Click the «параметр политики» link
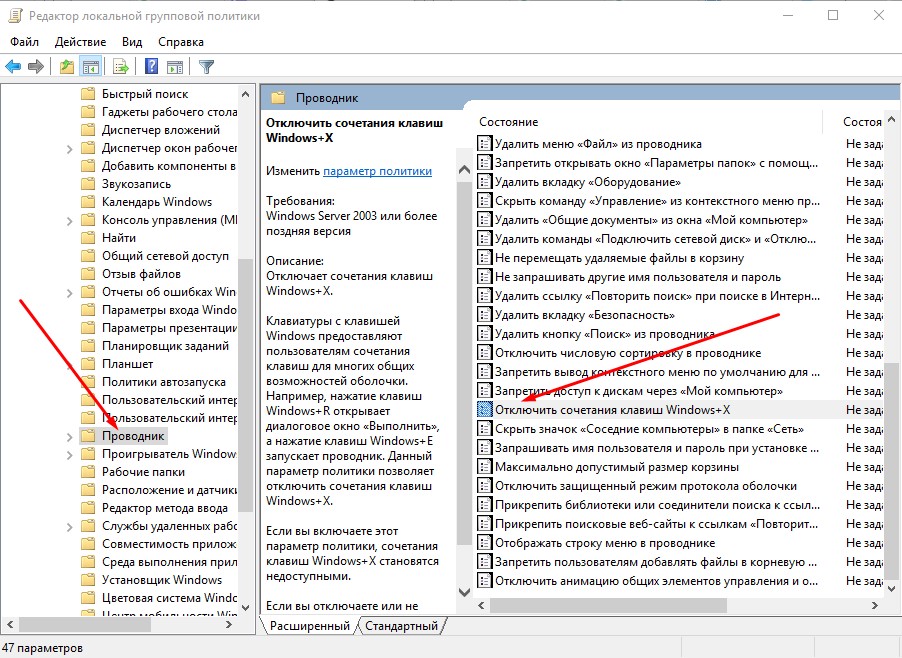902x658 pixels. 377,171
